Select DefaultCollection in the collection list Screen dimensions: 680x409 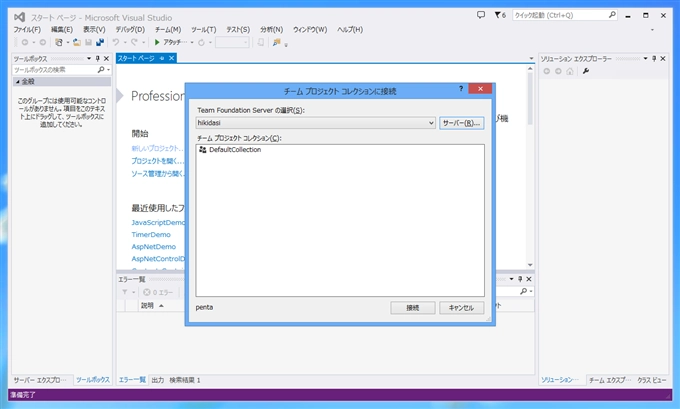(230, 150)
